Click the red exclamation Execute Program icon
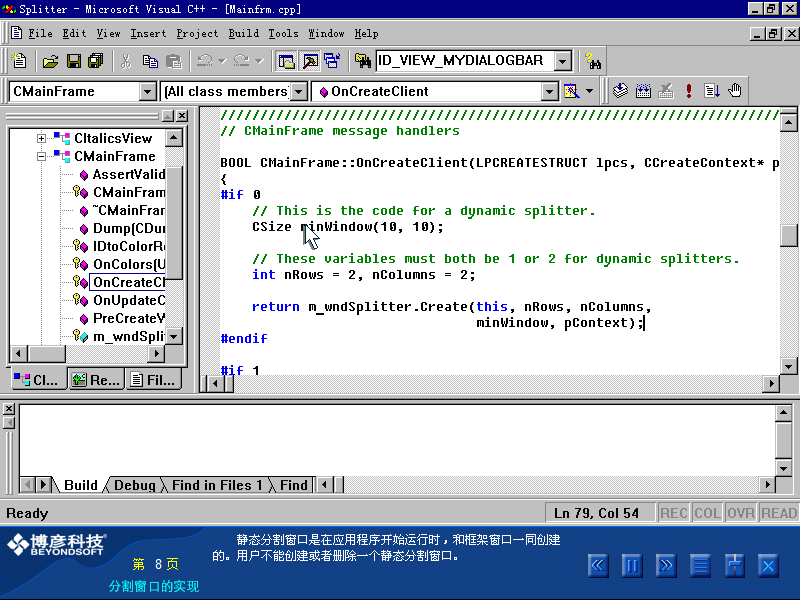This screenshot has height=600, width=800. 689,91
